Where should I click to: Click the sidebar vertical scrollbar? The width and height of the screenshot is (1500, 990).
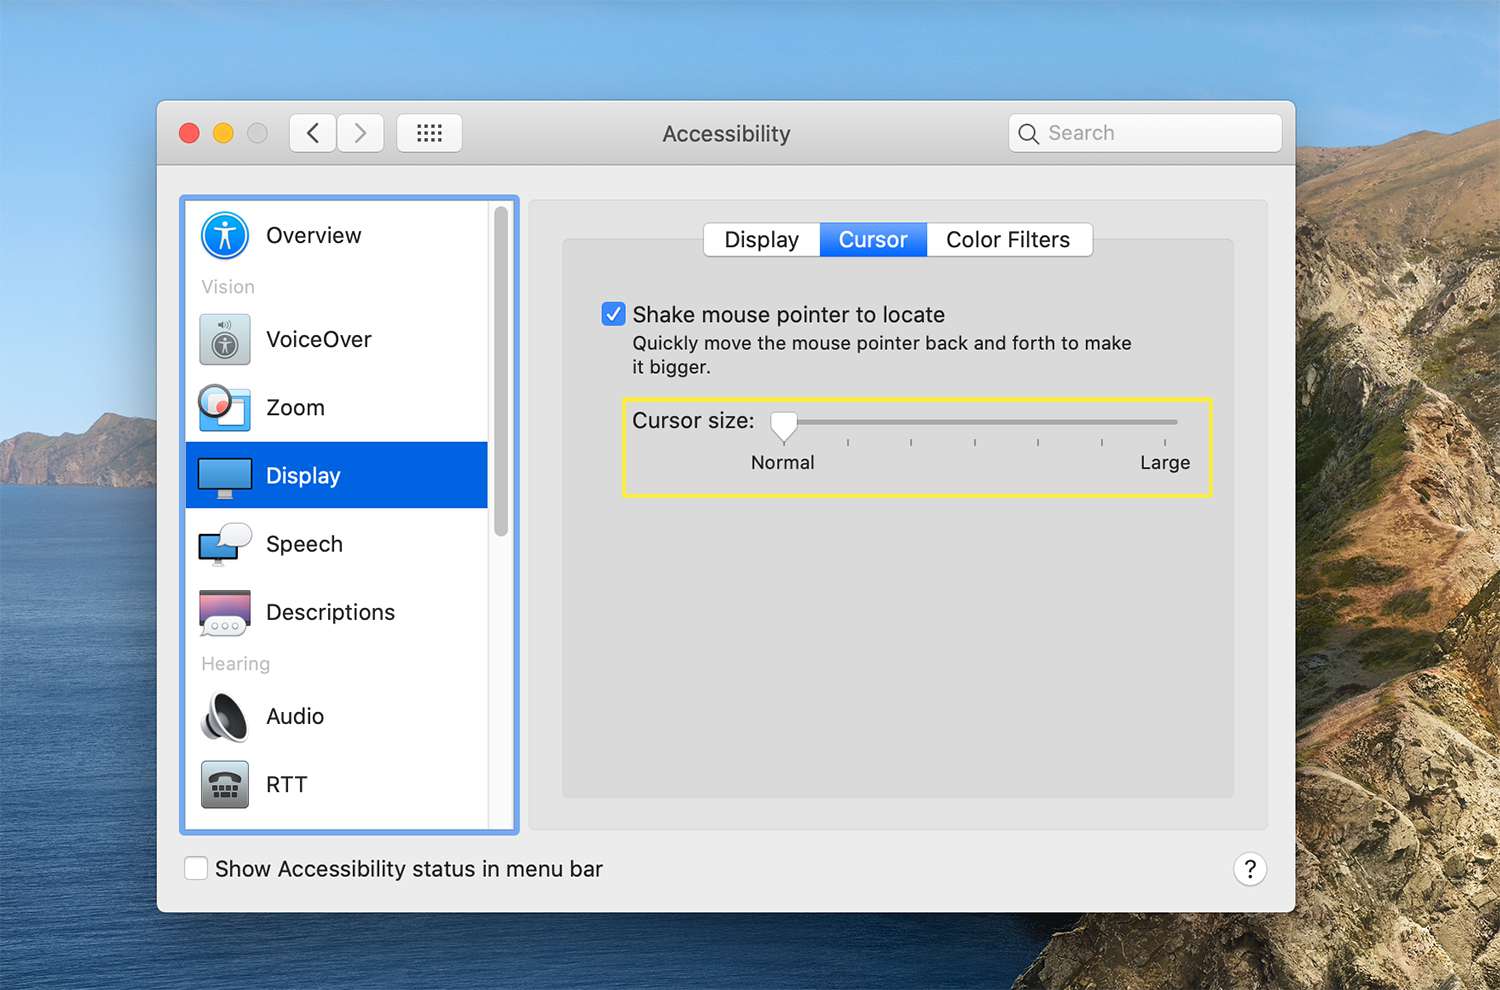pos(501,370)
